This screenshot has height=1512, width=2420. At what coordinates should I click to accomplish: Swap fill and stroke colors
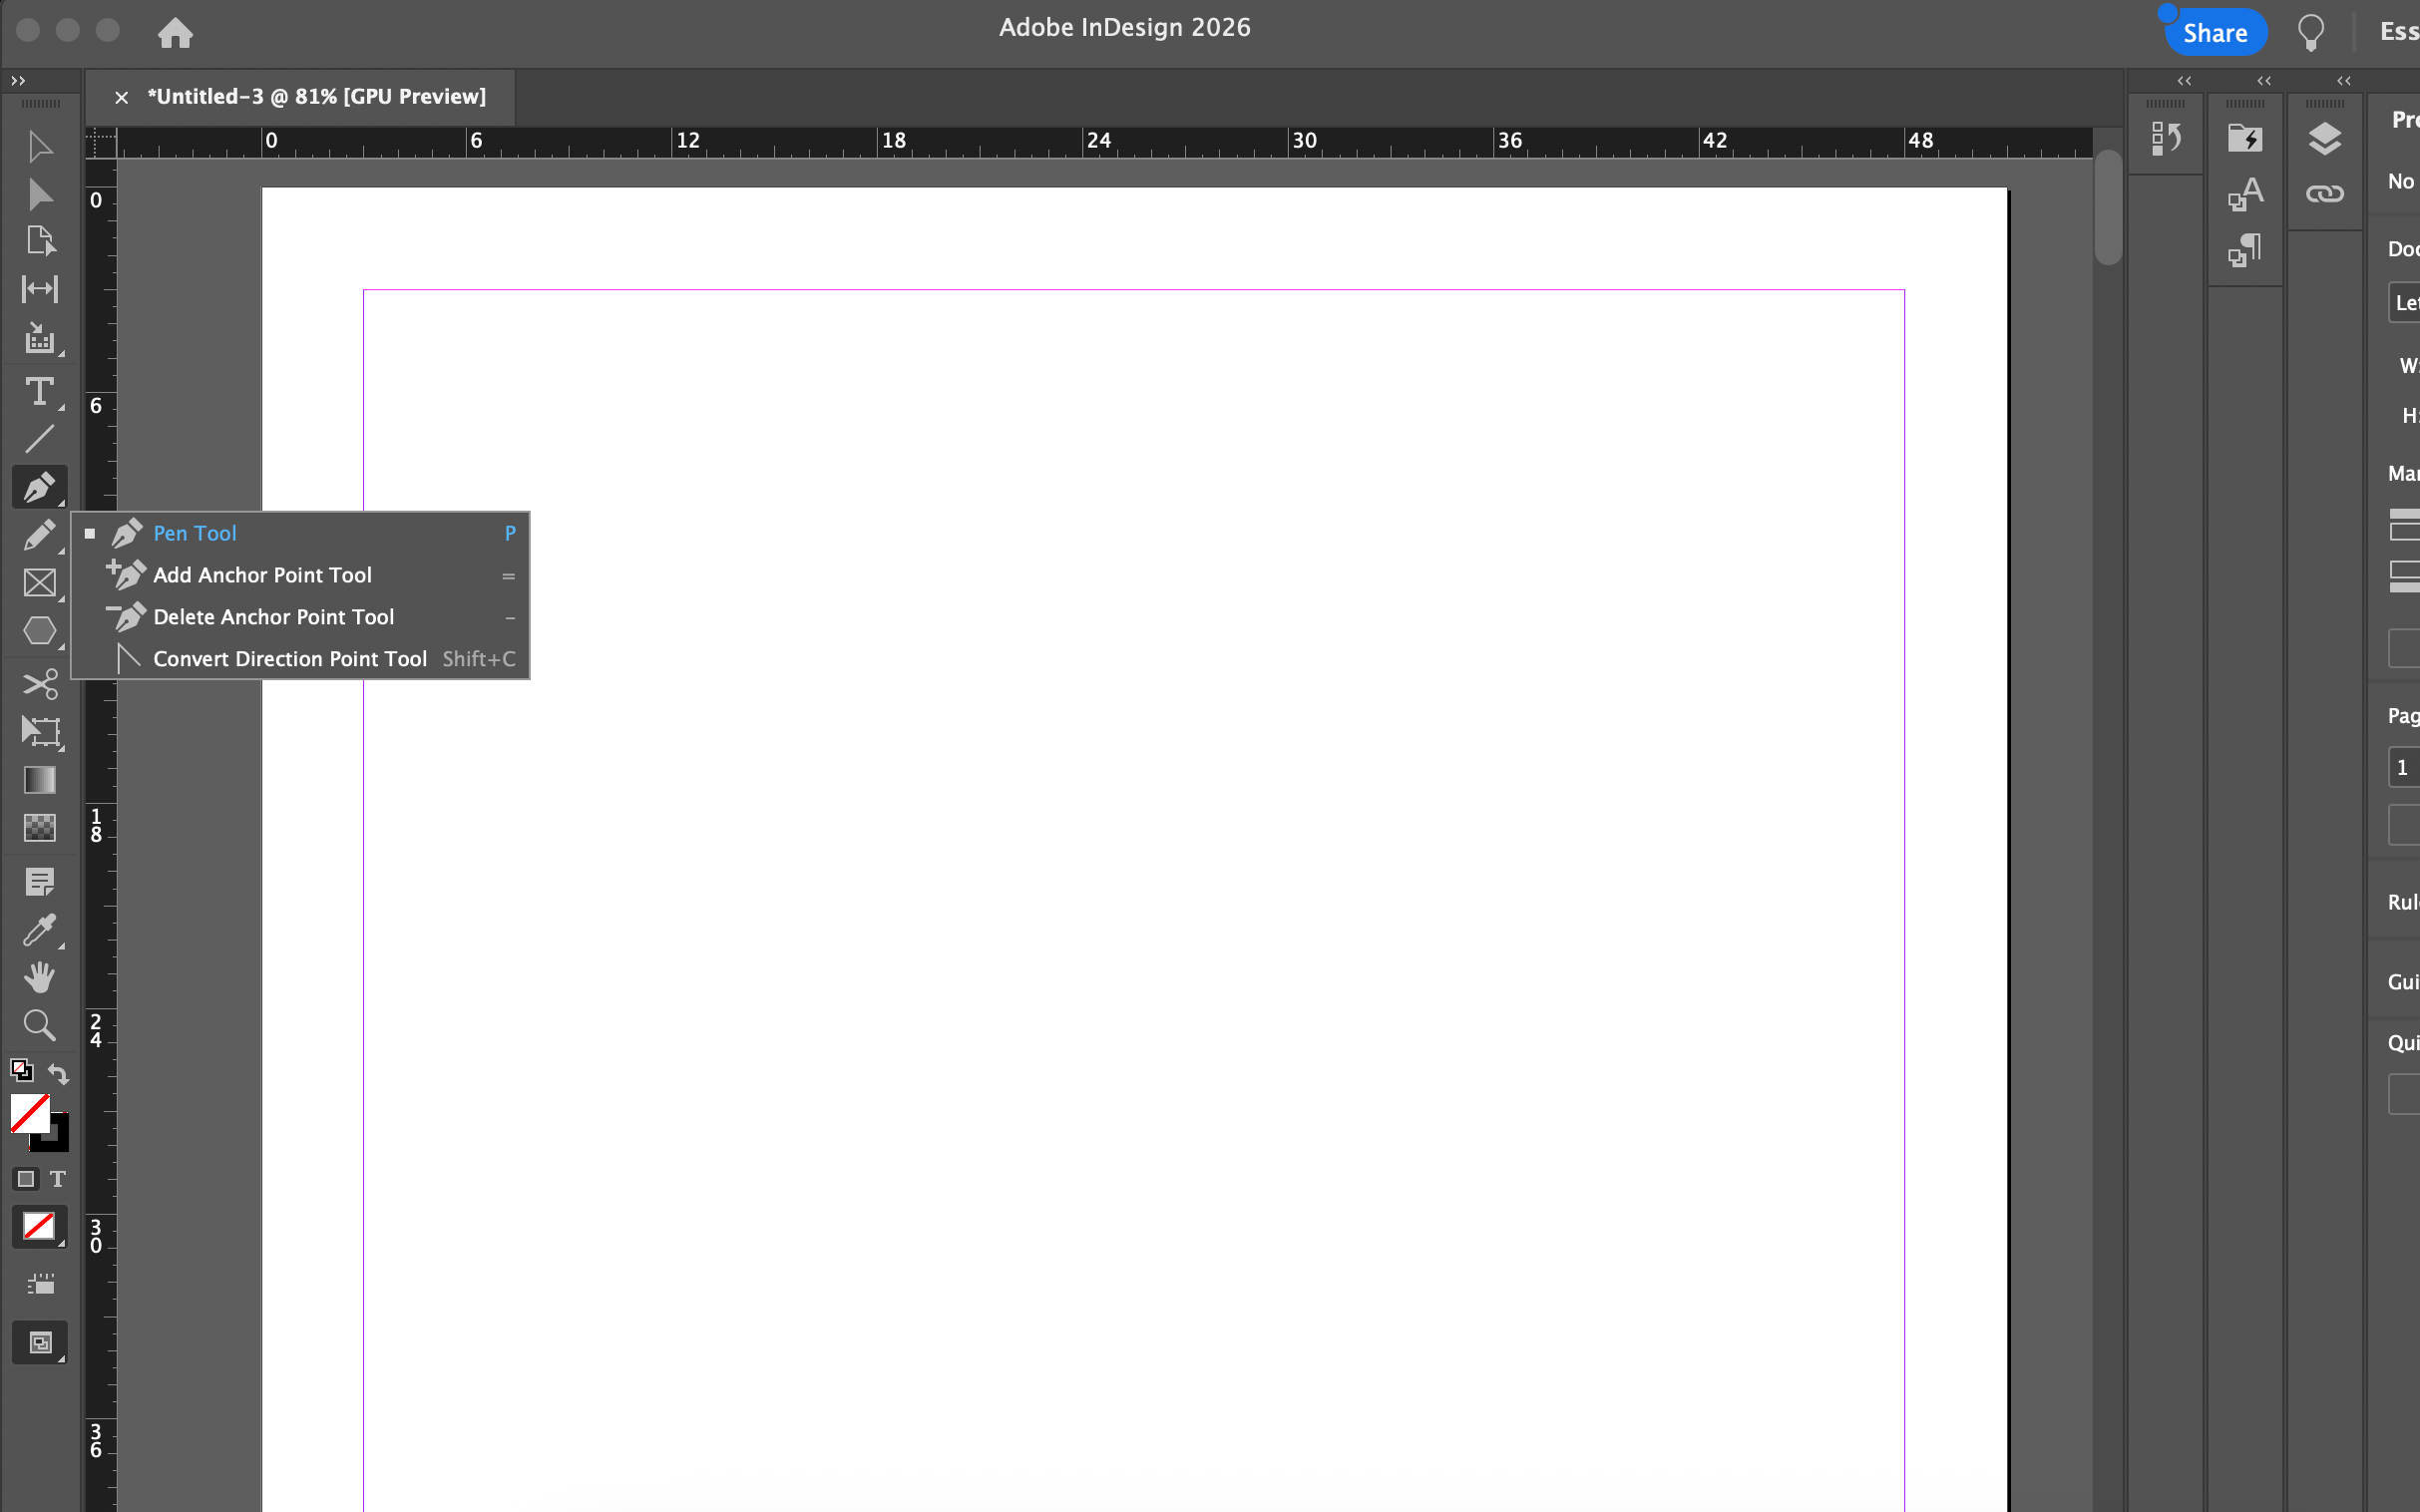(x=58, y=1074)
